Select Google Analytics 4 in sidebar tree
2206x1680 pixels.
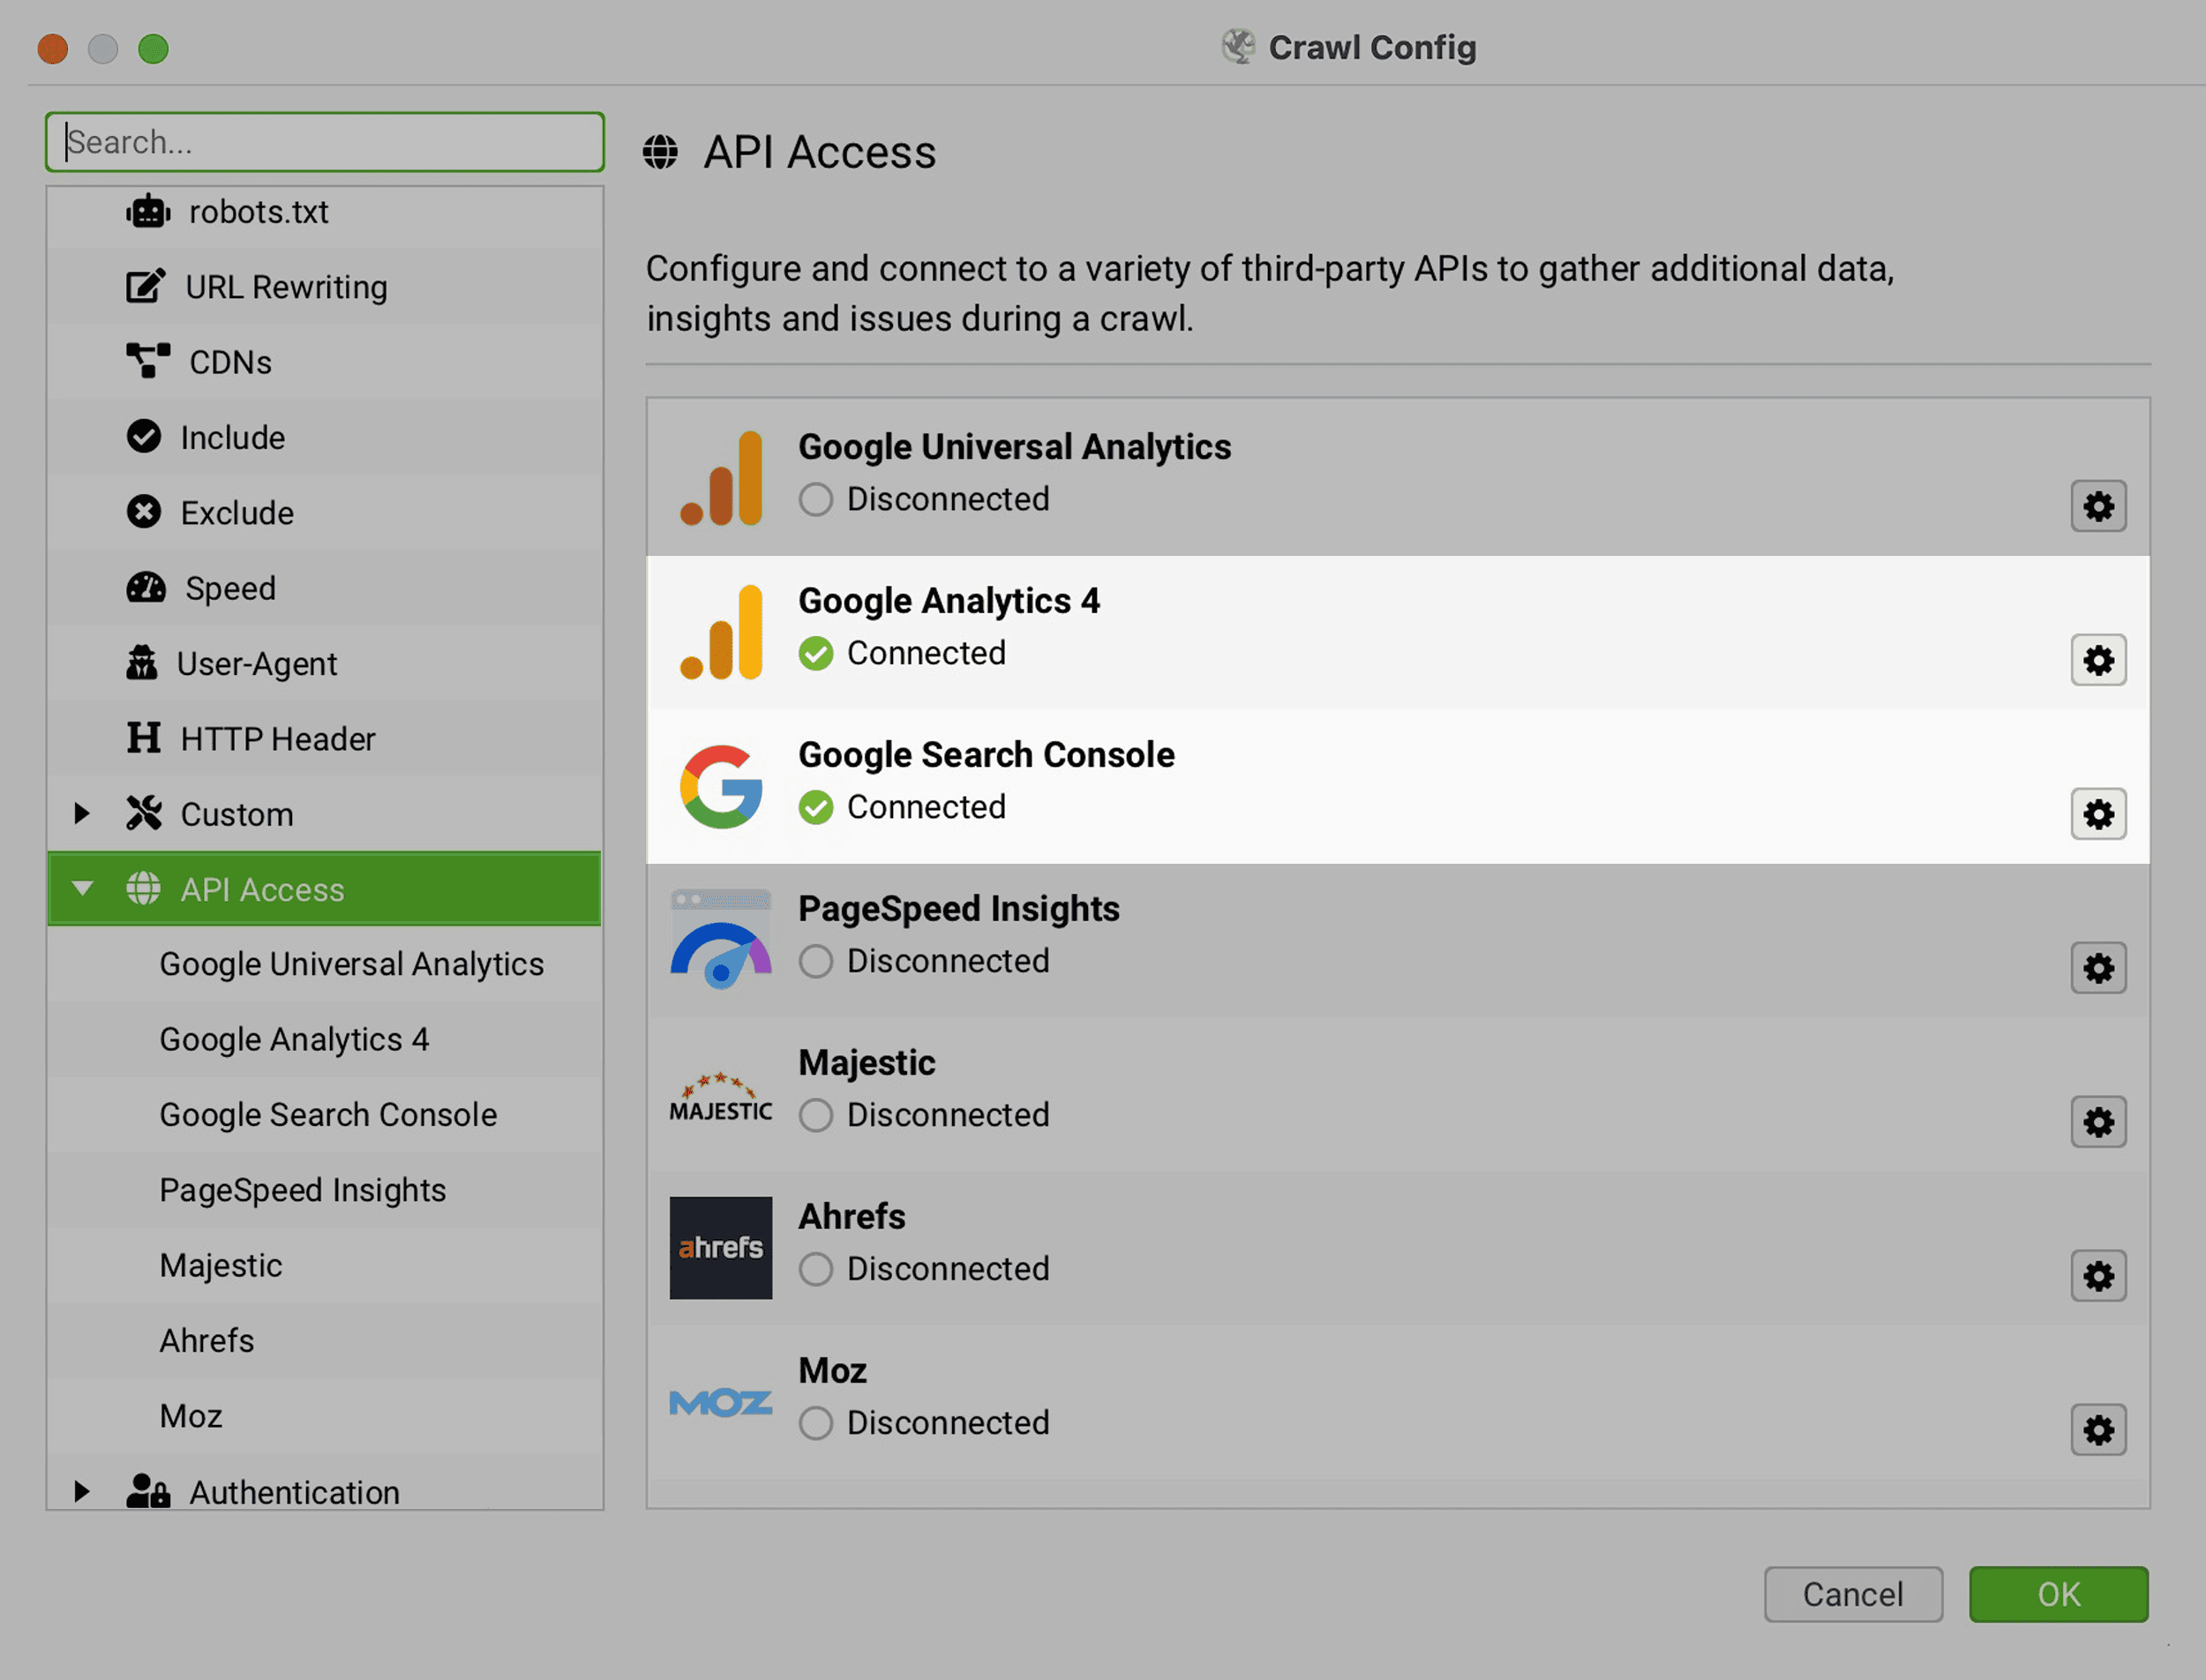tap(325, 1039)
